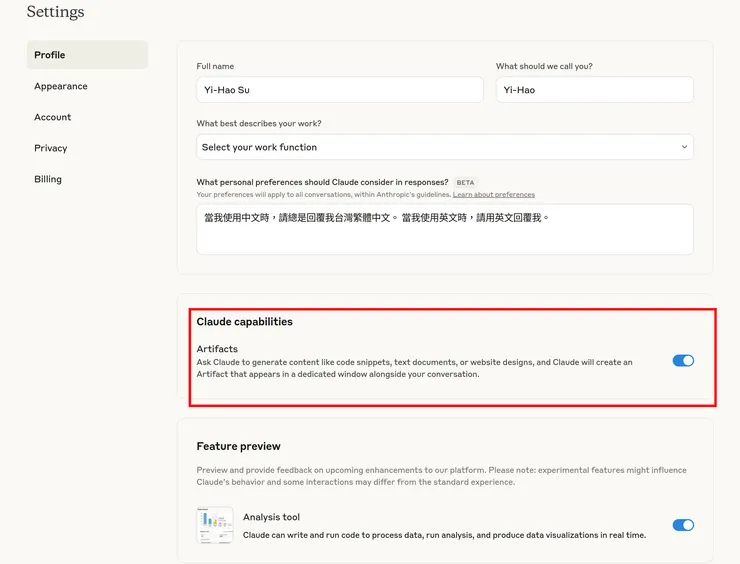The height and width of the screenshot is (564, 740).
Task: Focus the 'What should we call you' field
Action: click(x=594, y=90)
